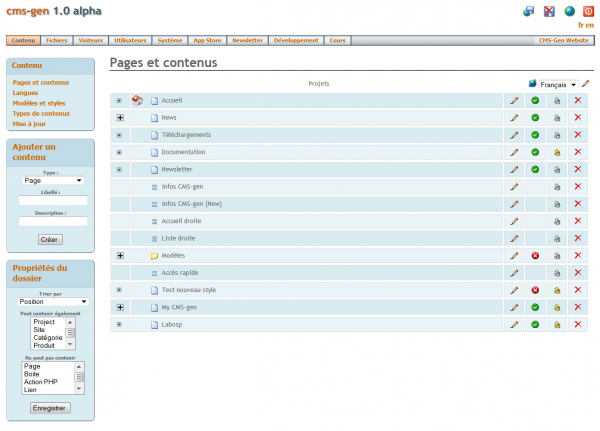The height and width of the screenshot is (431, 600).
Task: Click the tree marker beside Labosp
Action: (119, 325)
